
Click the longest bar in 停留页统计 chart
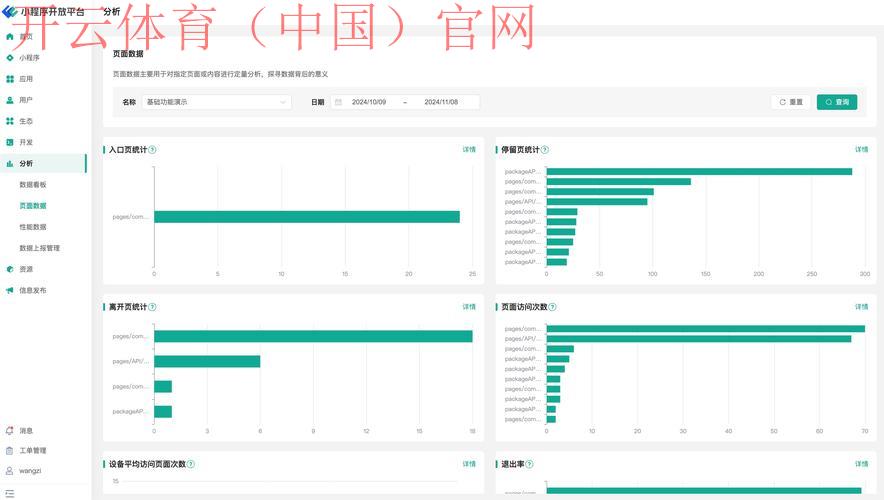(699, 171)
